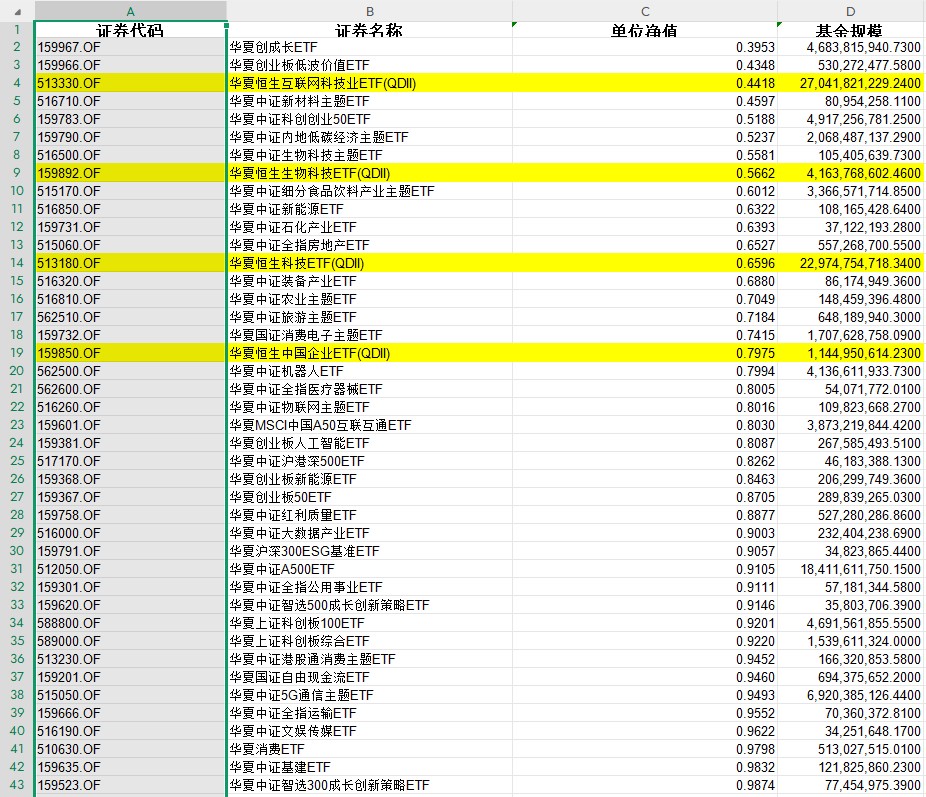Select column A header

click(x=131, y=11)
